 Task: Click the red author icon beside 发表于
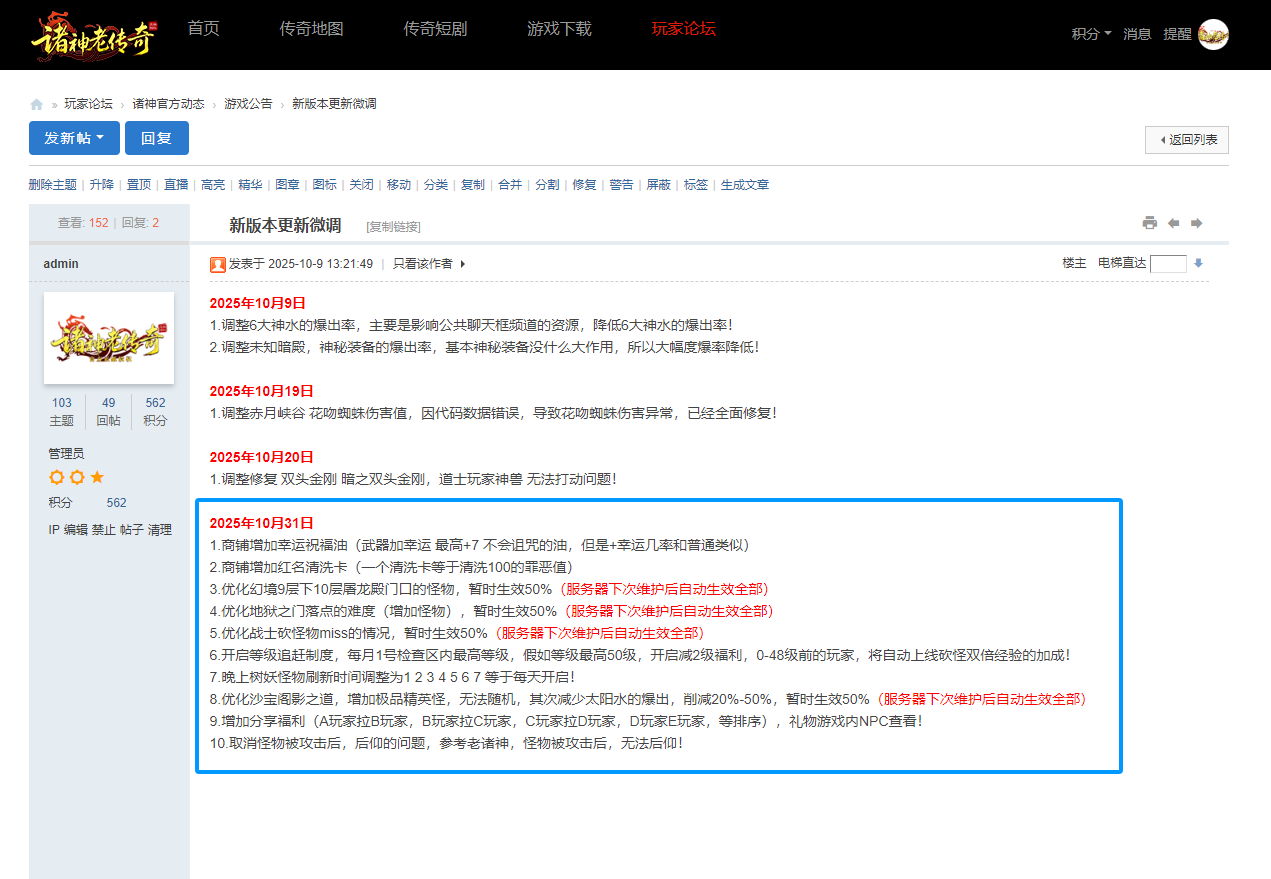(x=217, y=264)
